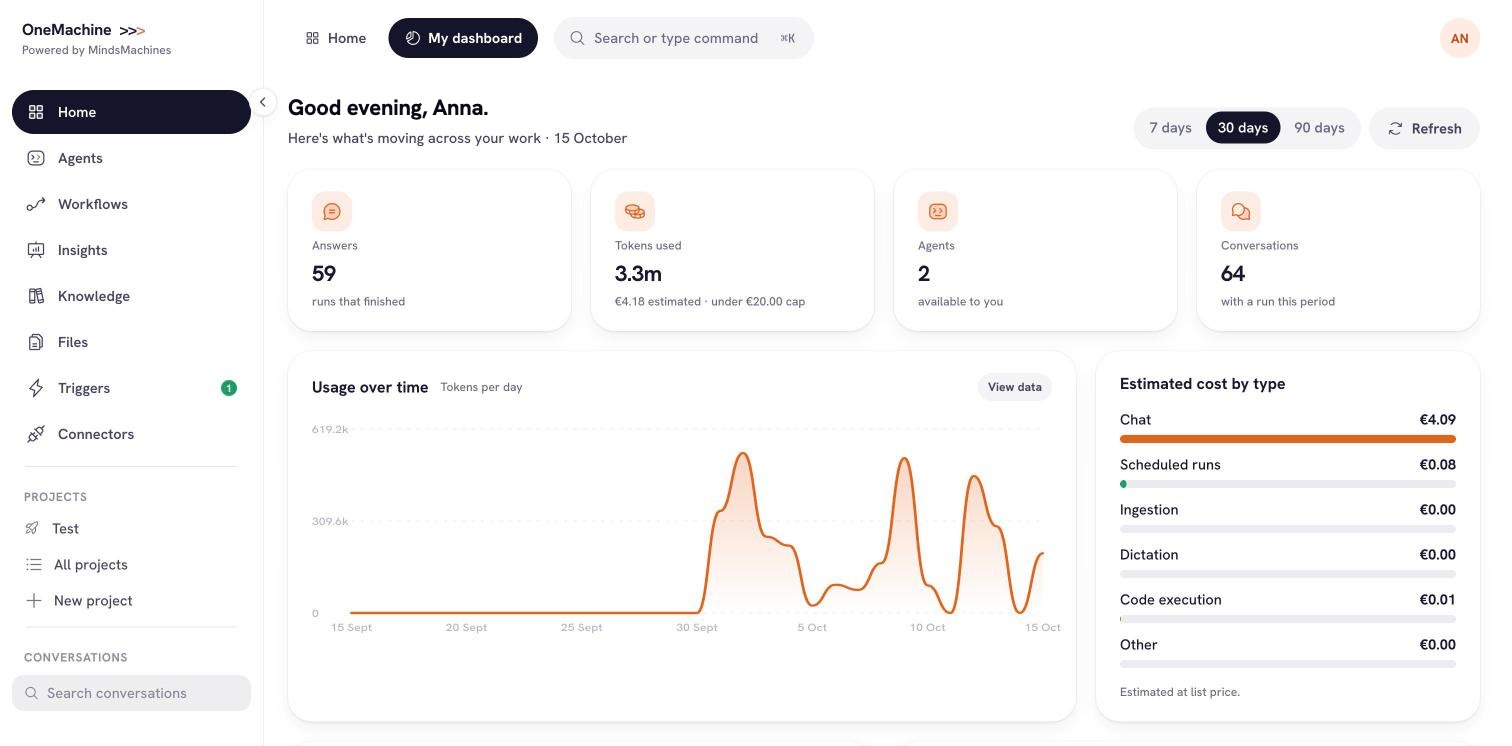Click the Agents card robot icon
The image size is (1512, 746).
click(x=938, y=212)
